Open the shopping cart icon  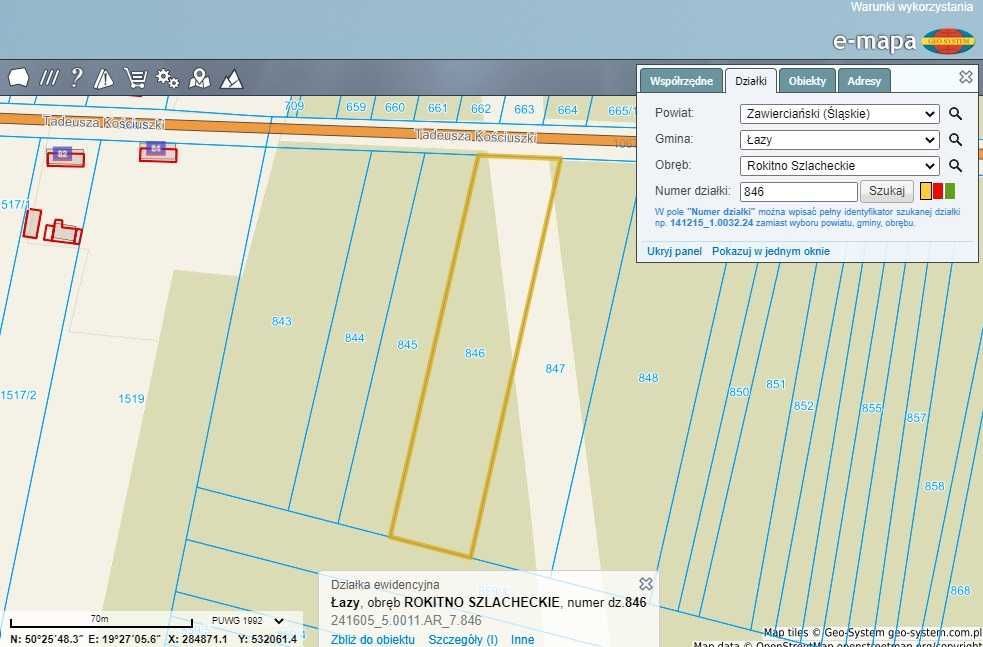(135, 78)
